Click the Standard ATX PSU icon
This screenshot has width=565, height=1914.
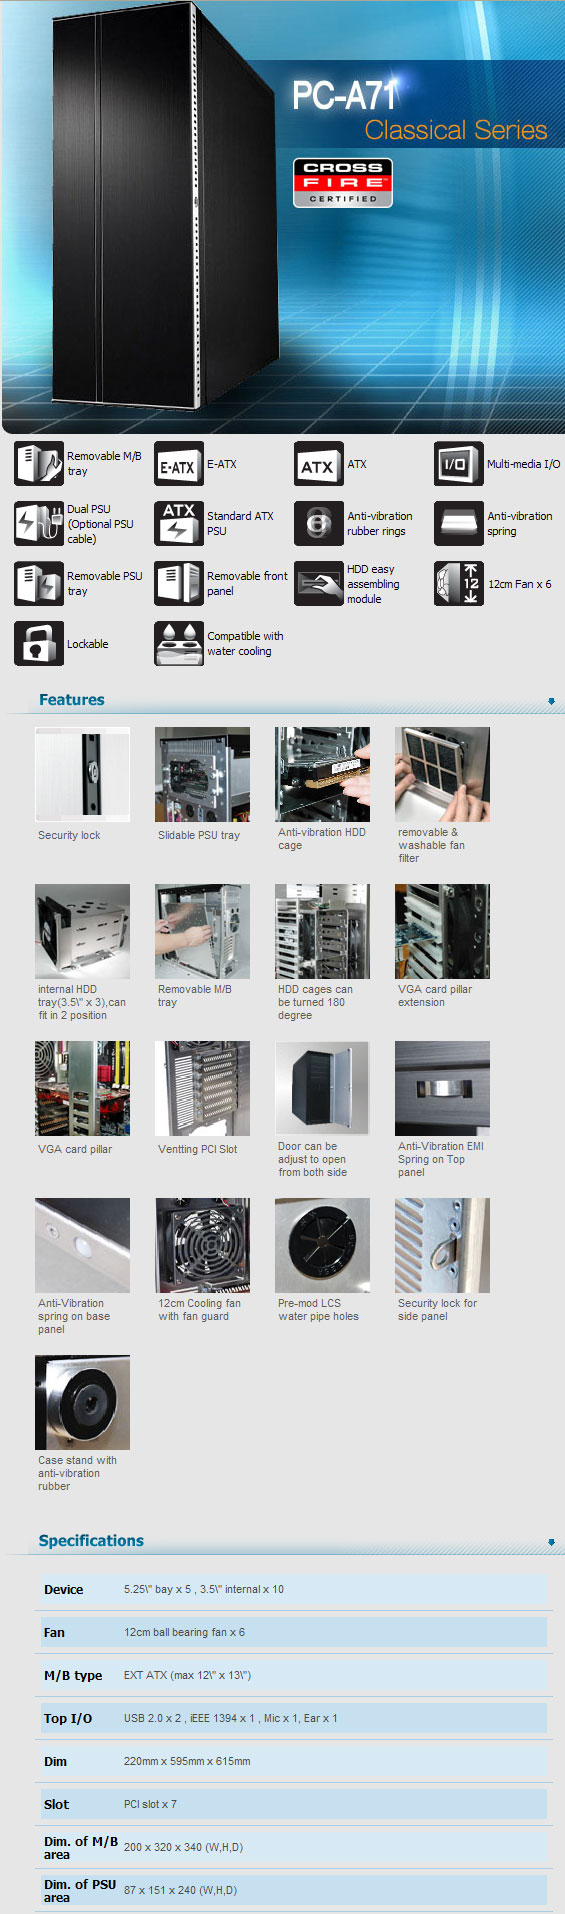179,524
